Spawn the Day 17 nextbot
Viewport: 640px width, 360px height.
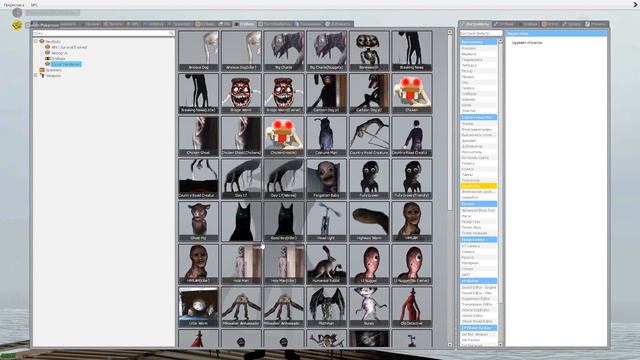pos(241,179)
